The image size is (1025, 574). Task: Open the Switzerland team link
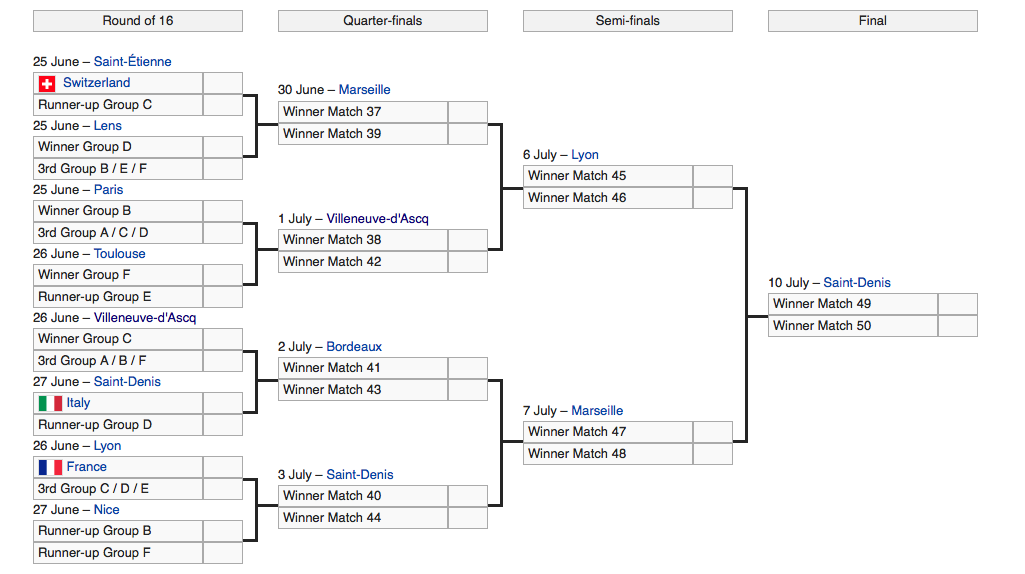(96, 83)
